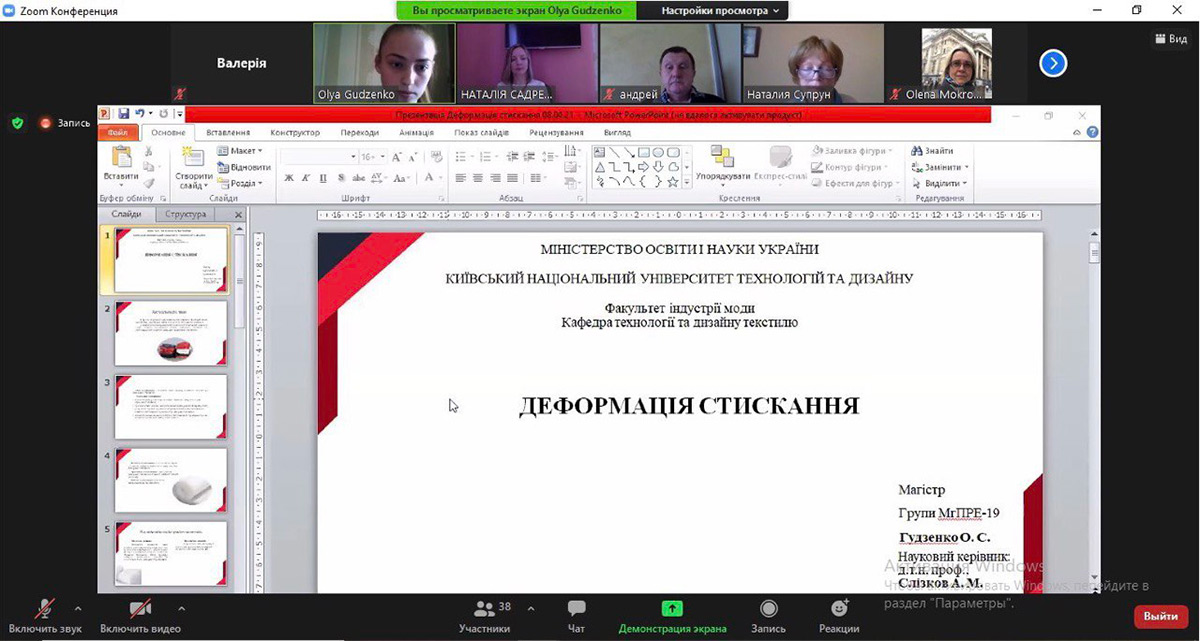
Task: Select slide 3 thumbnail in panel
Action: point(171,406)
